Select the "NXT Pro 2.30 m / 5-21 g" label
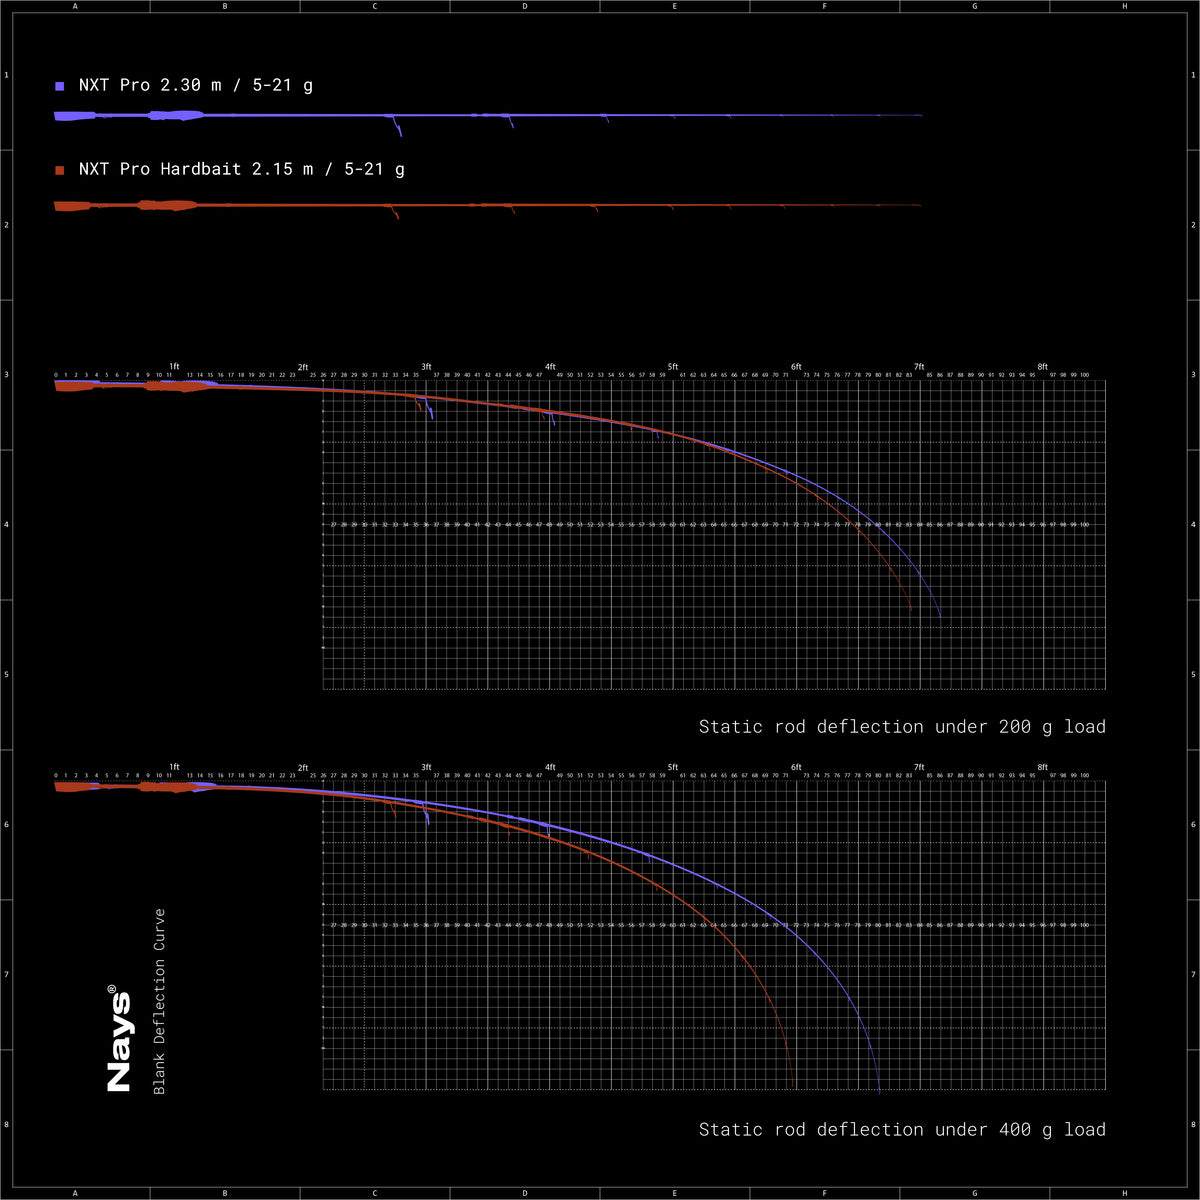 coord(196,85)
